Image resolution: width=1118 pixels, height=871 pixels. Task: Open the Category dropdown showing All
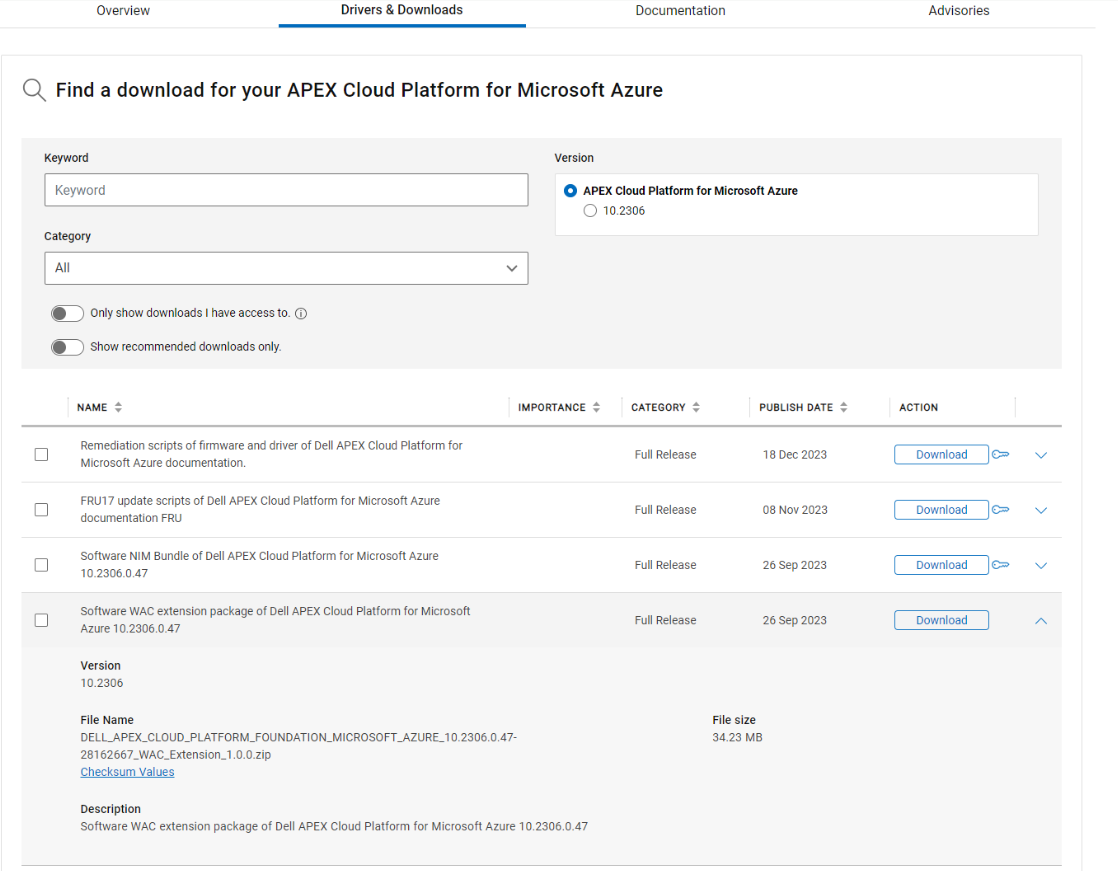286,268
